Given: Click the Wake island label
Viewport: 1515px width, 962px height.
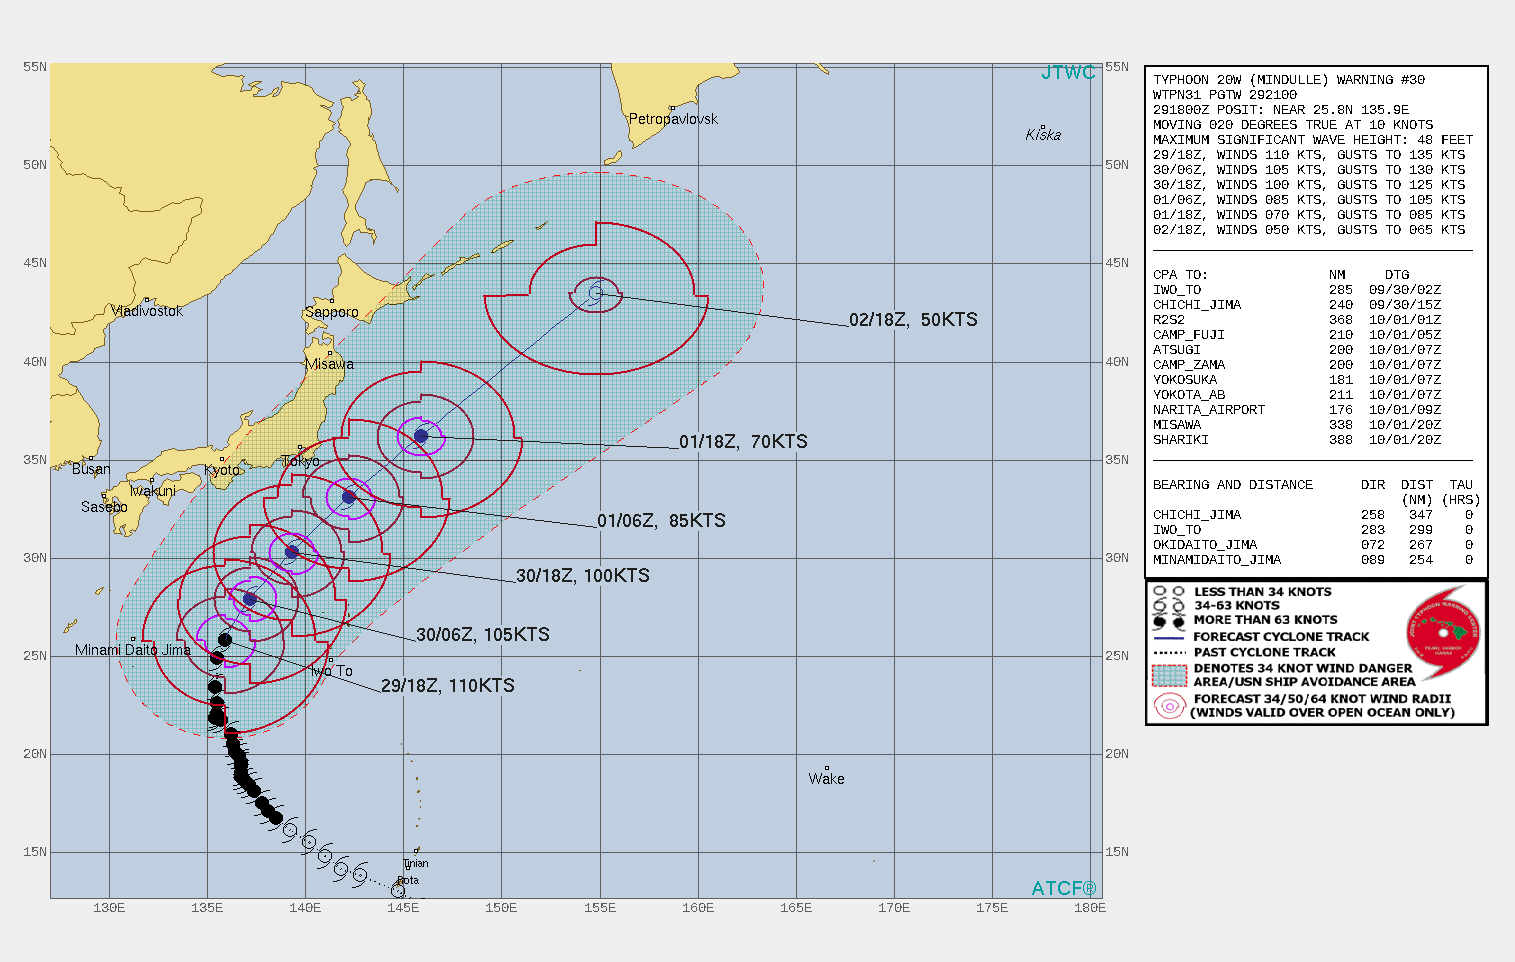Looking at the screenshot, I should pos(826,779).
